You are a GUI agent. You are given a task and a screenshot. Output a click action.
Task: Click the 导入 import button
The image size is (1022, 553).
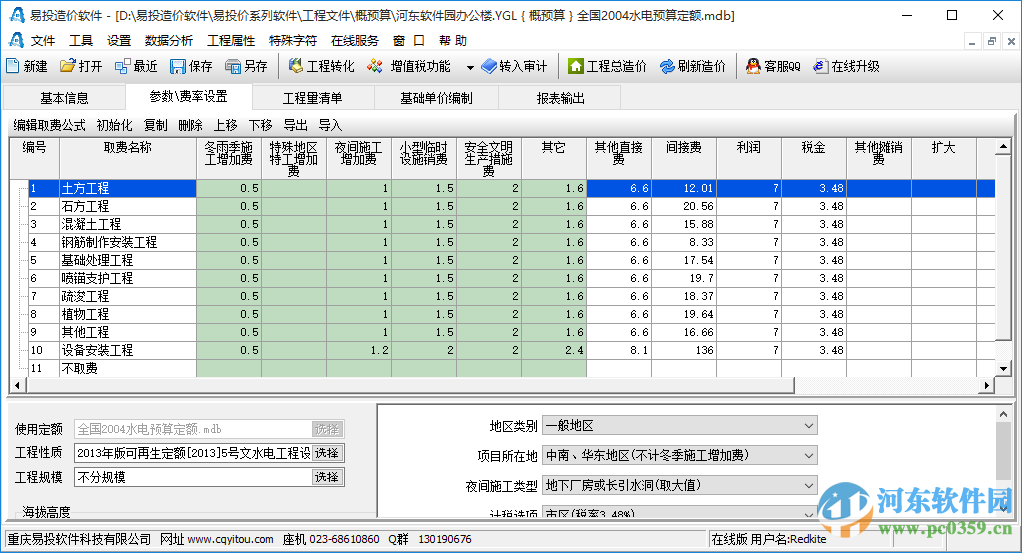(330, 125)
